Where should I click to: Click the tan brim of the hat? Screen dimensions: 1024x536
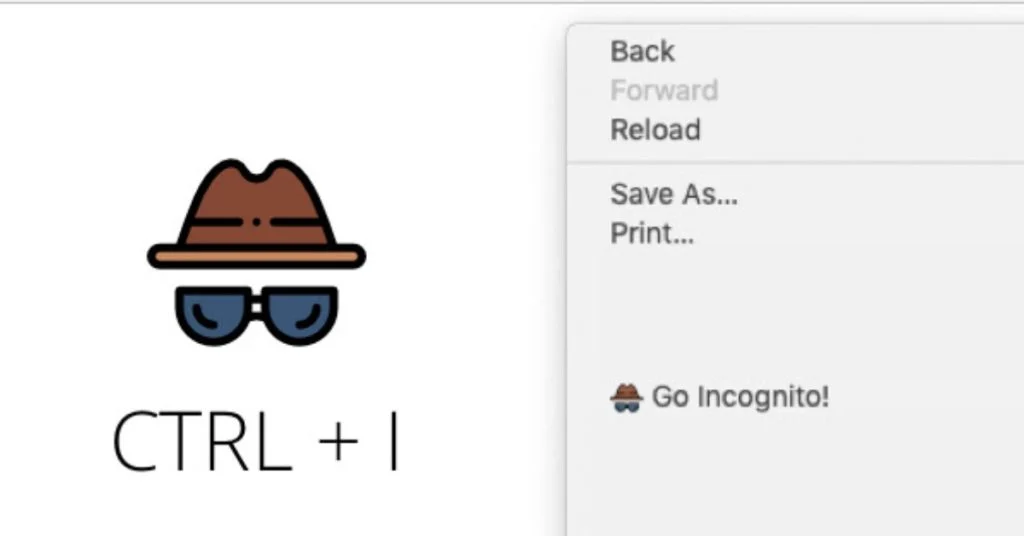[x=256, y=257]
